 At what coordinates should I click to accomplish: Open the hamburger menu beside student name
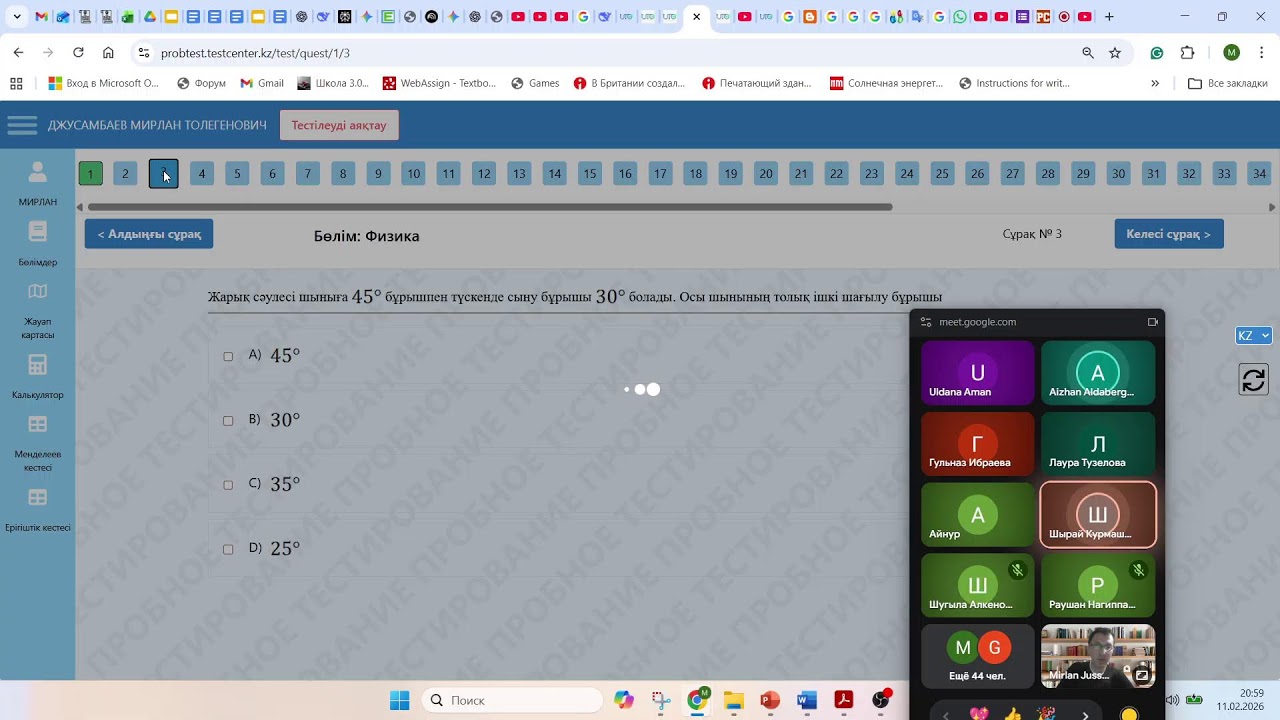coord(22,125)
